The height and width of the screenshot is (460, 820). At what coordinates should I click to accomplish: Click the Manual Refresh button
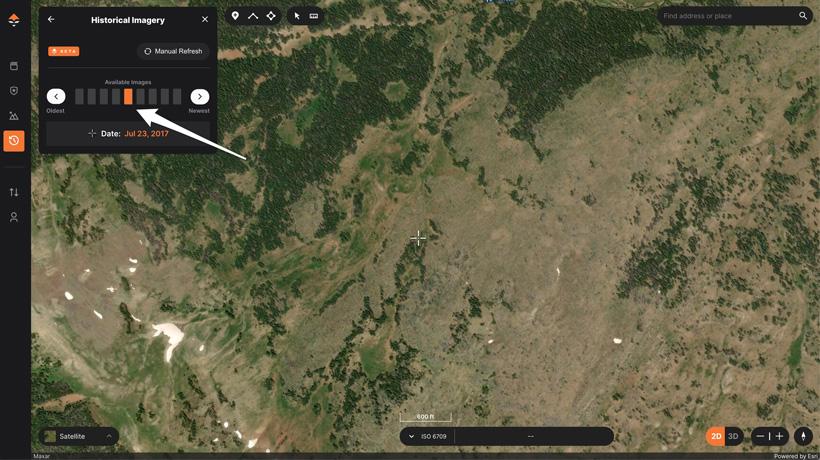coord(174,51)
